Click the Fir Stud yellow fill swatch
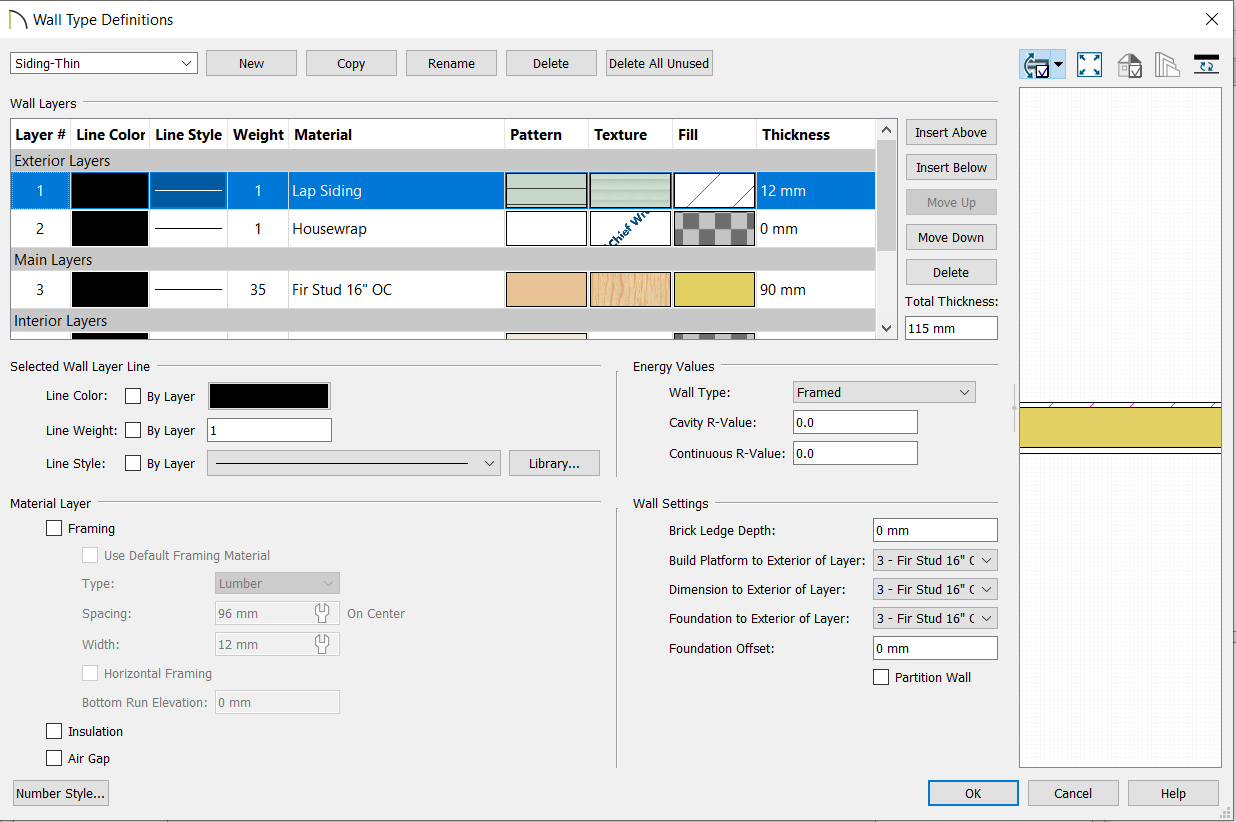1236x822 pixels. pos(714,290)
